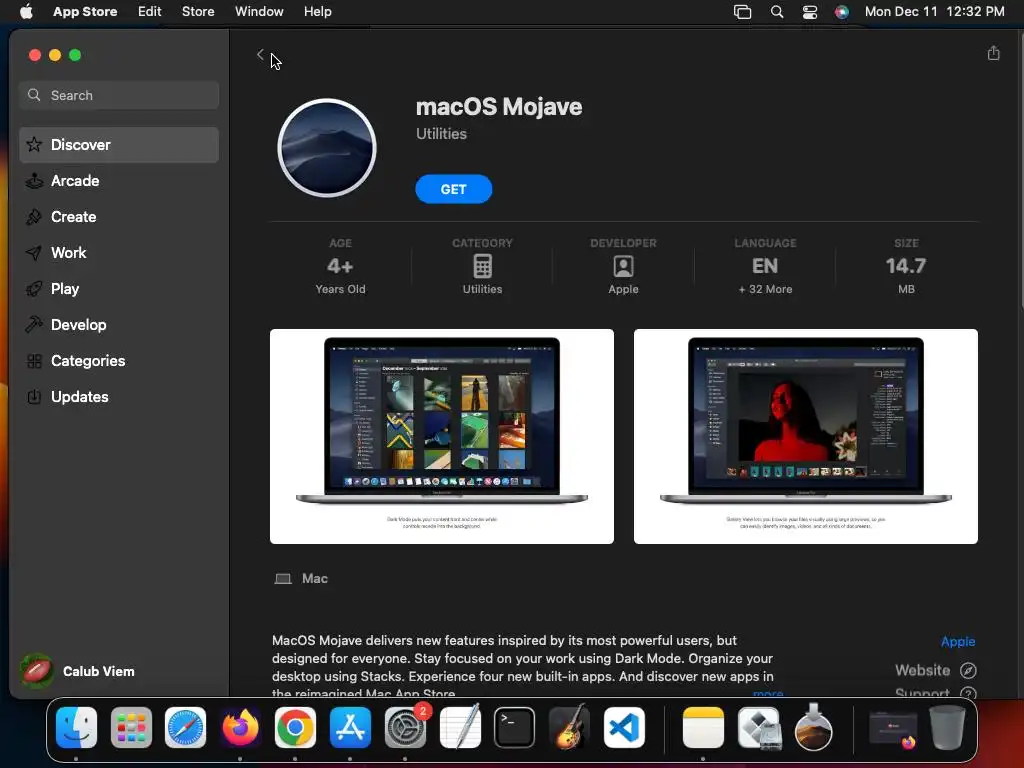1024x768 pixels.
Task: Open the App Store menu
Action: (x=85, y=12)
